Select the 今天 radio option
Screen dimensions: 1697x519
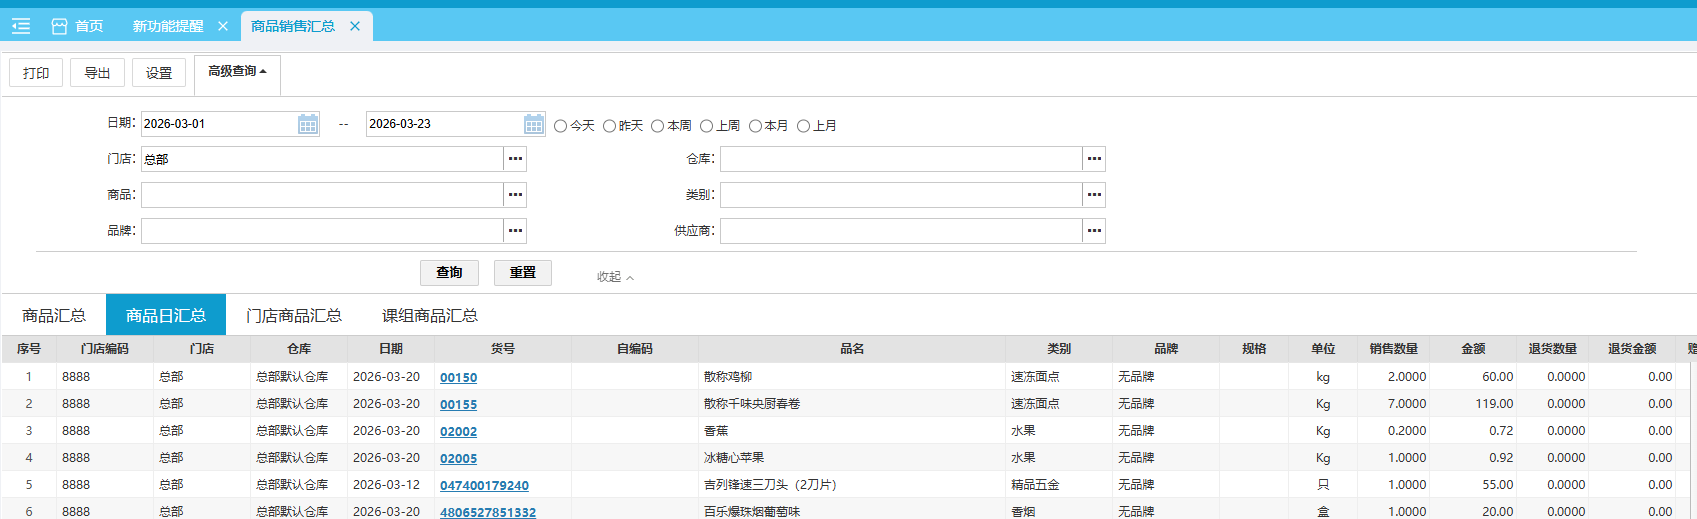click(561, 126)
